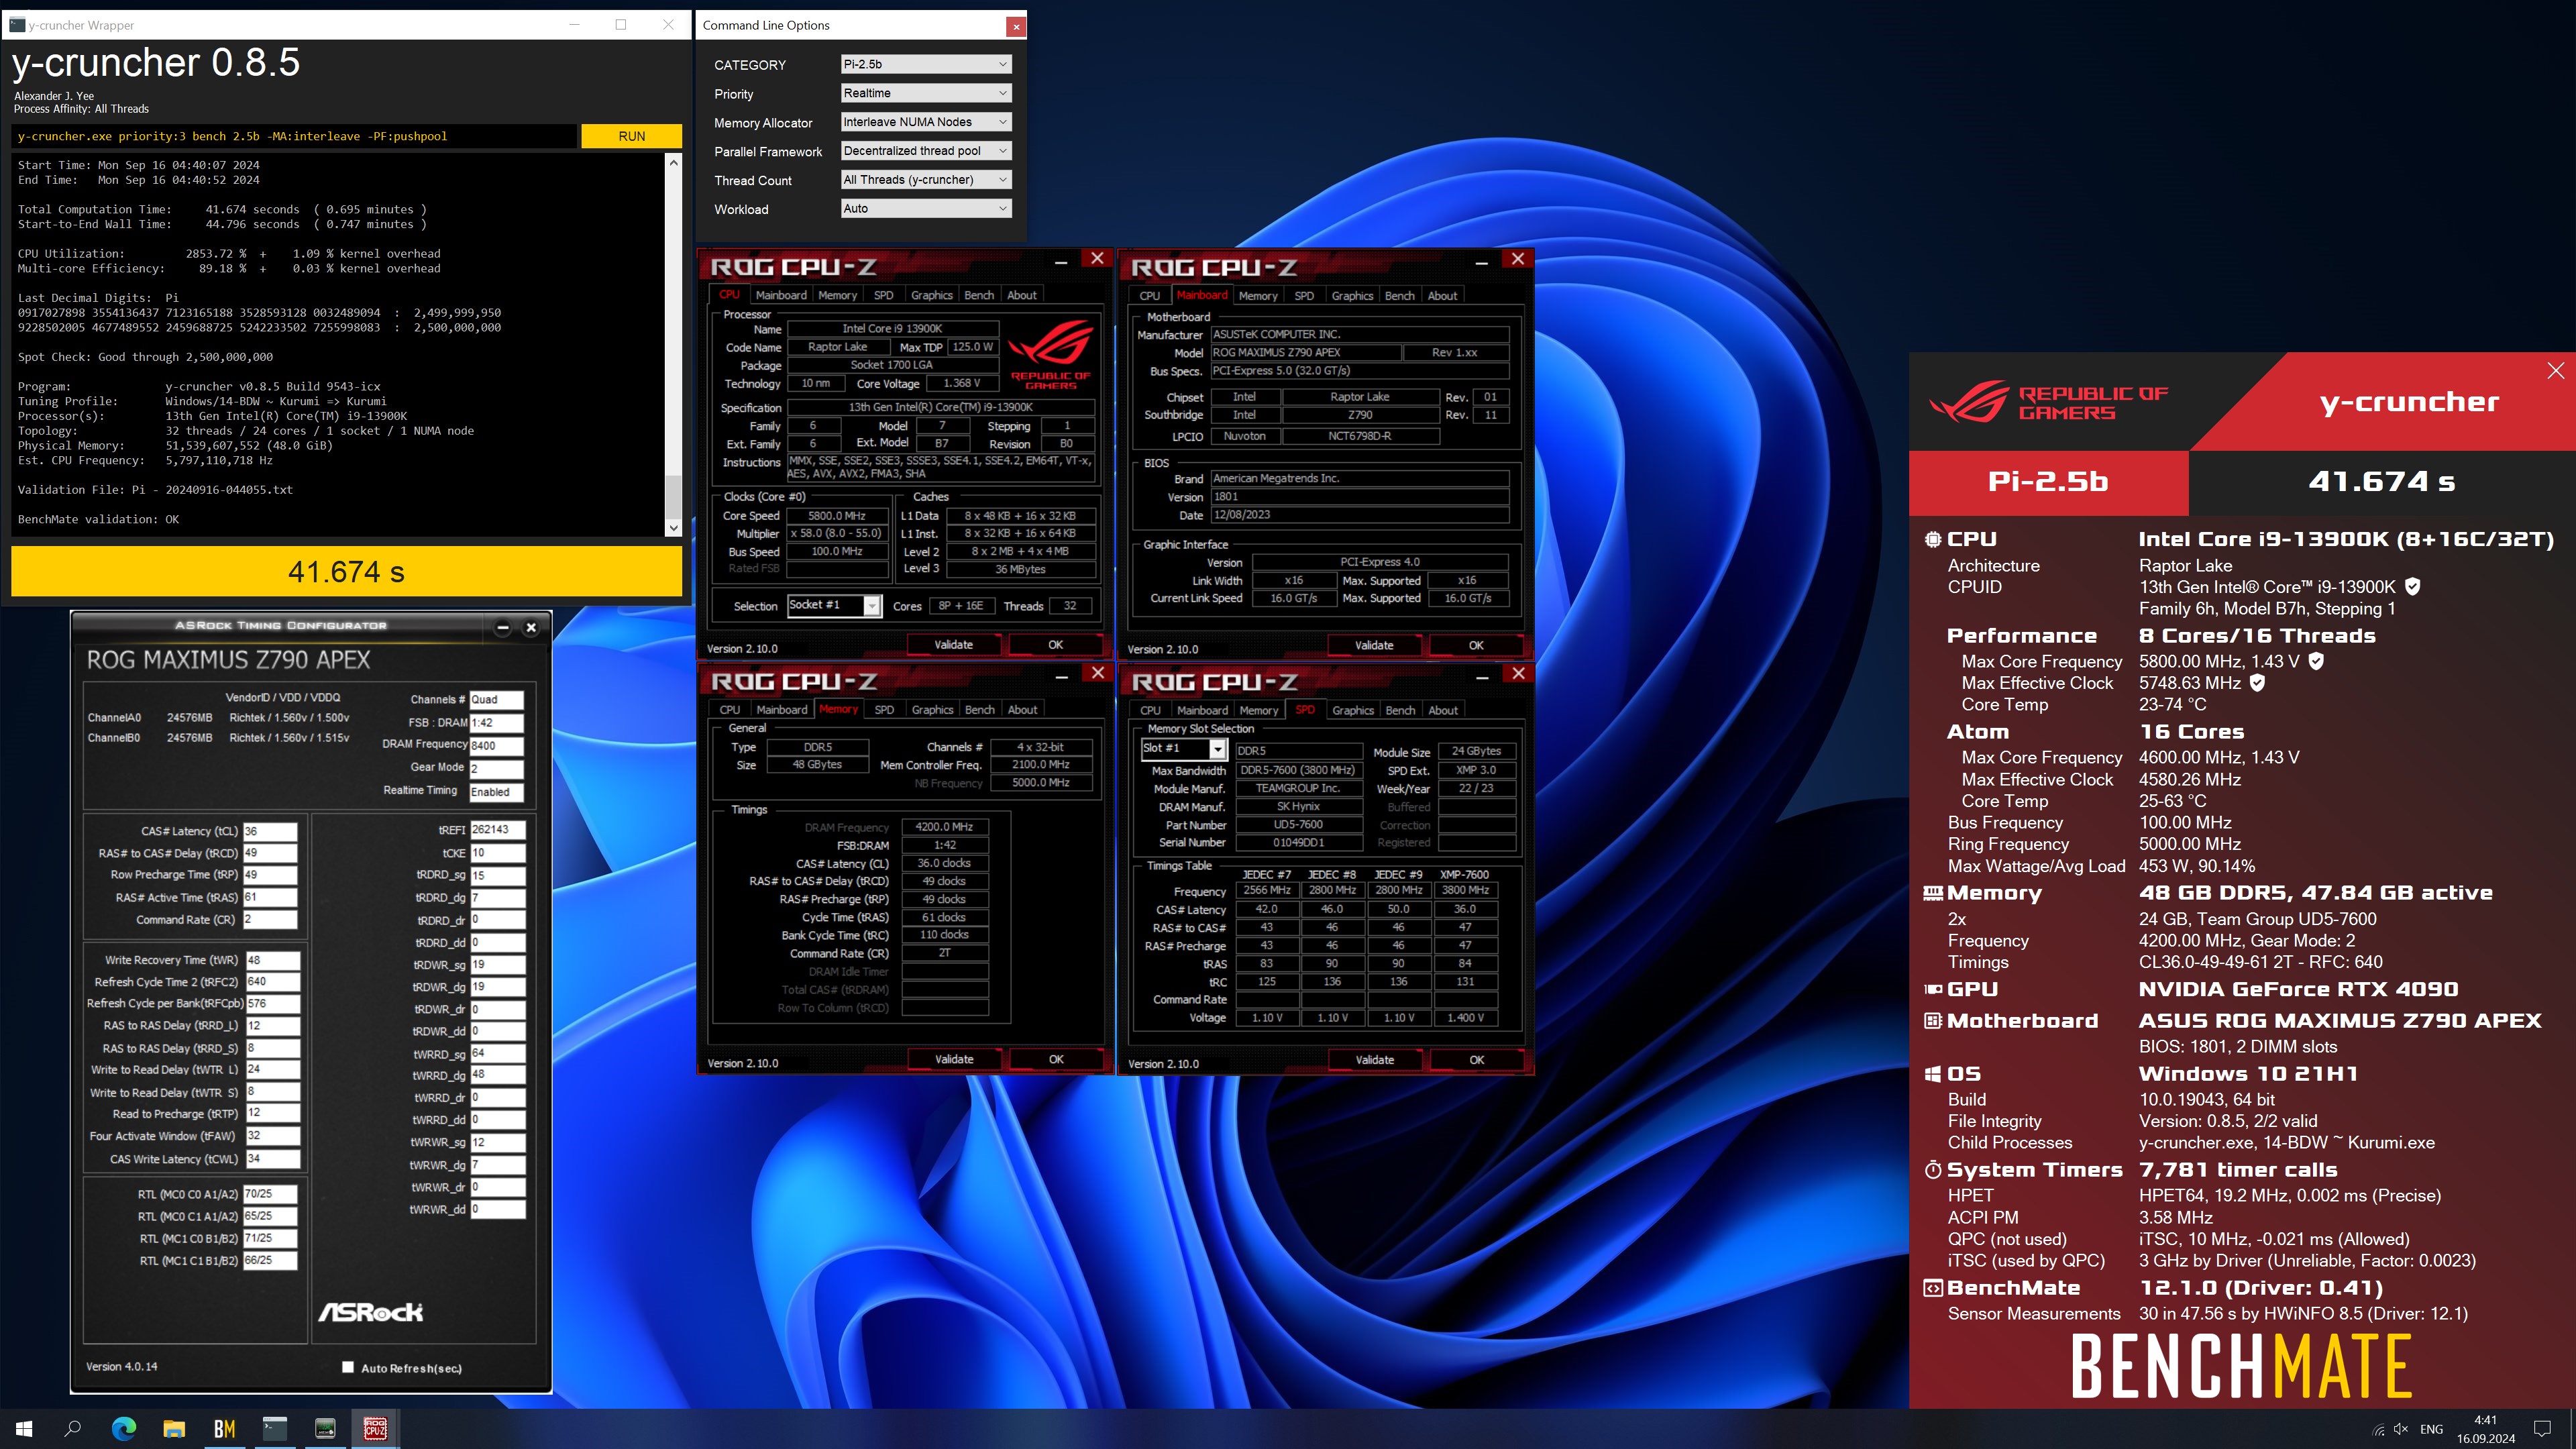The height and width of the screenshot is (1449, 2576).
Task: Open Graphics tab in CPU-Z Mainboard window
Action: click(1352, 296)
